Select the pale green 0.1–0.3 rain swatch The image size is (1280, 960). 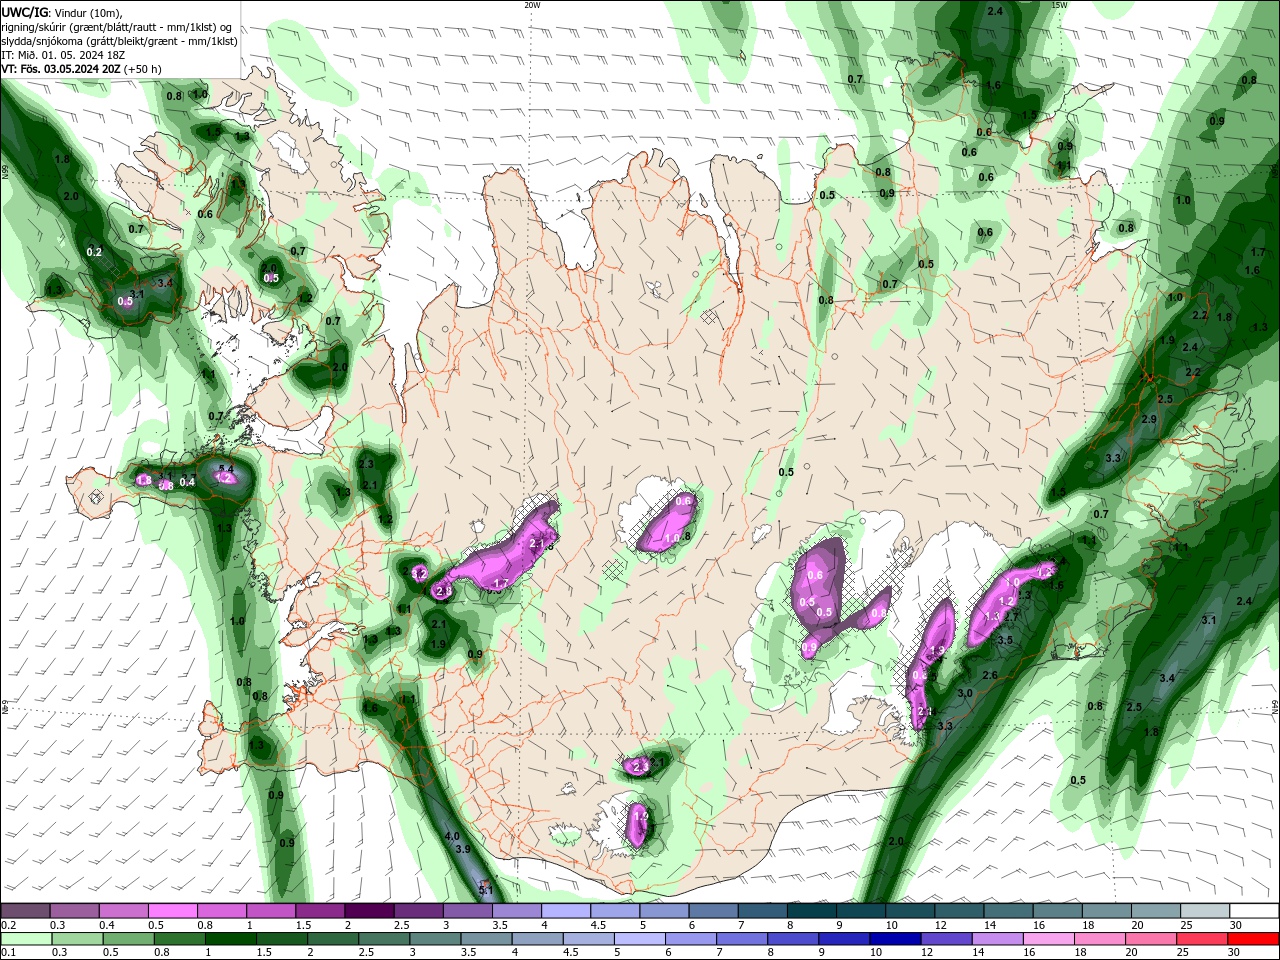click(x=26, y=939)
